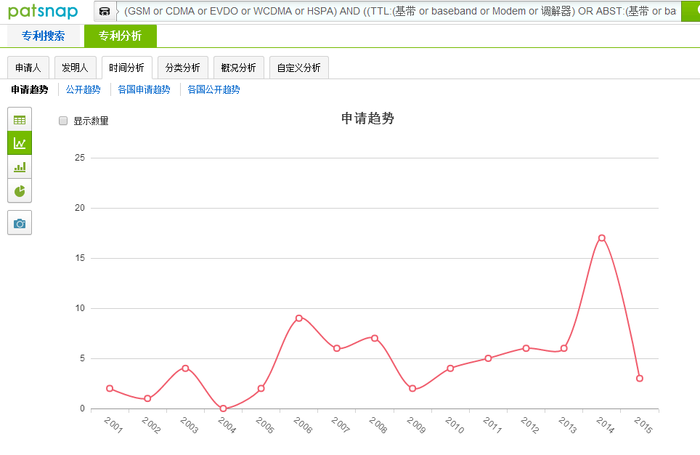The image size is (700, 455).
Task: Click the 2012 data point
Action: [x=526, y=348]
